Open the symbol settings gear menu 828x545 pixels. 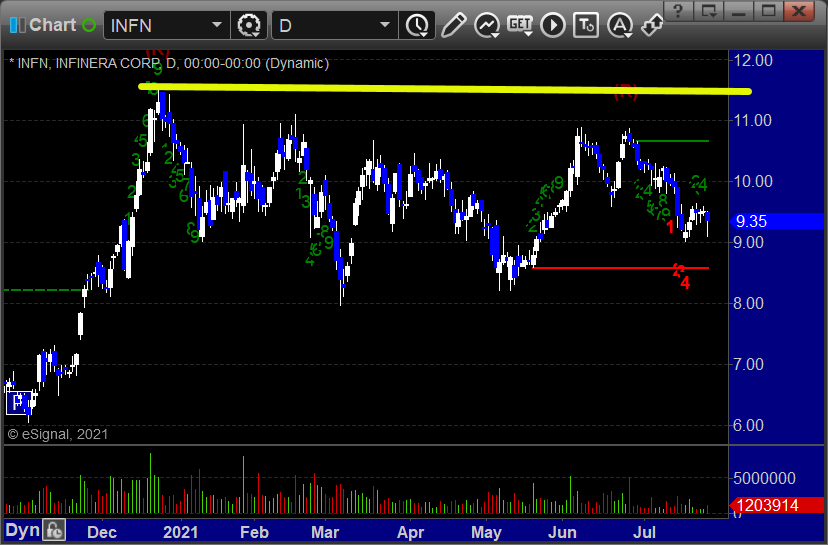[249, 25]
